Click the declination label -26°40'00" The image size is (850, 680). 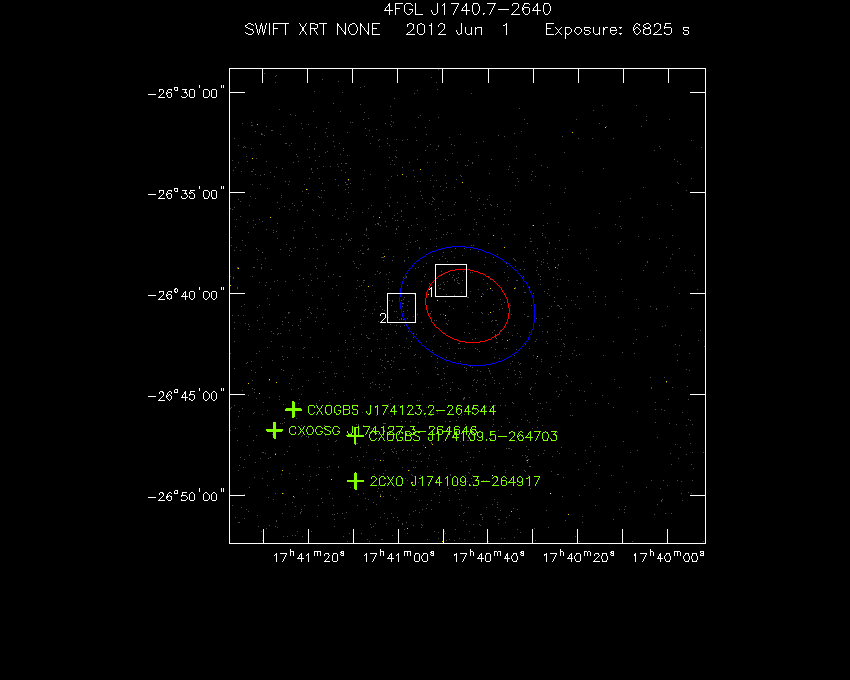coord(186,294)
